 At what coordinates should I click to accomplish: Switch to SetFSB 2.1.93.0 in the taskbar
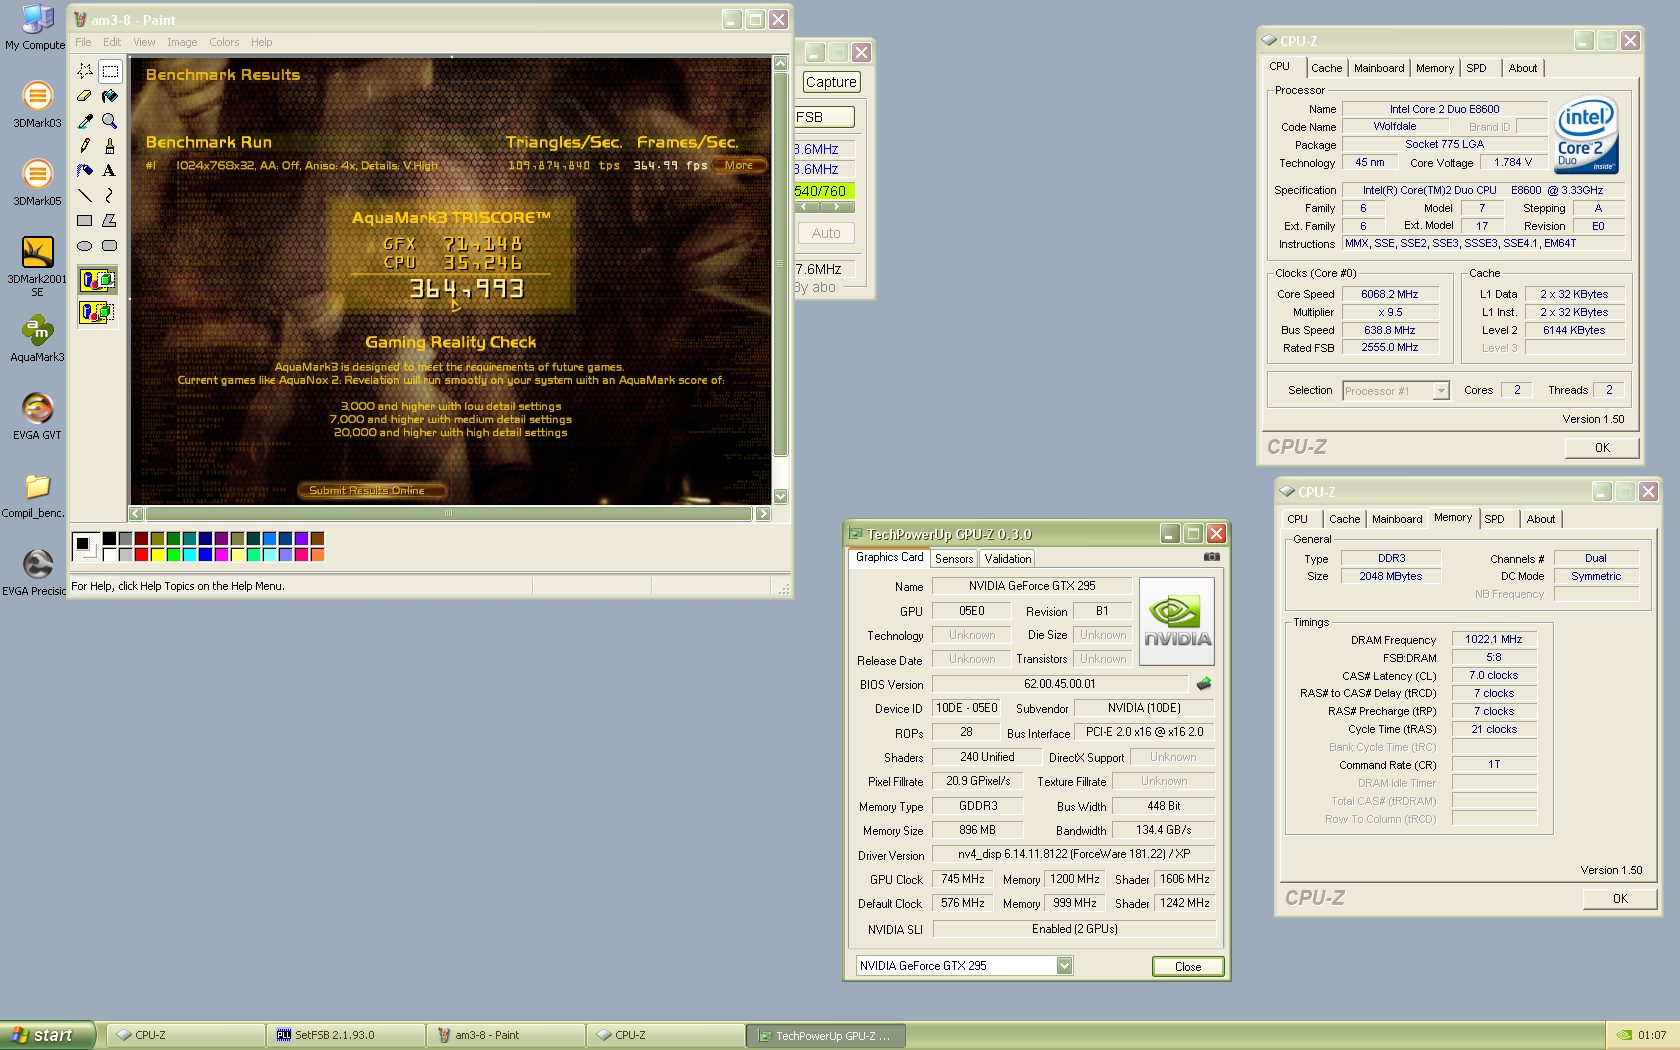pos(346,1035)
